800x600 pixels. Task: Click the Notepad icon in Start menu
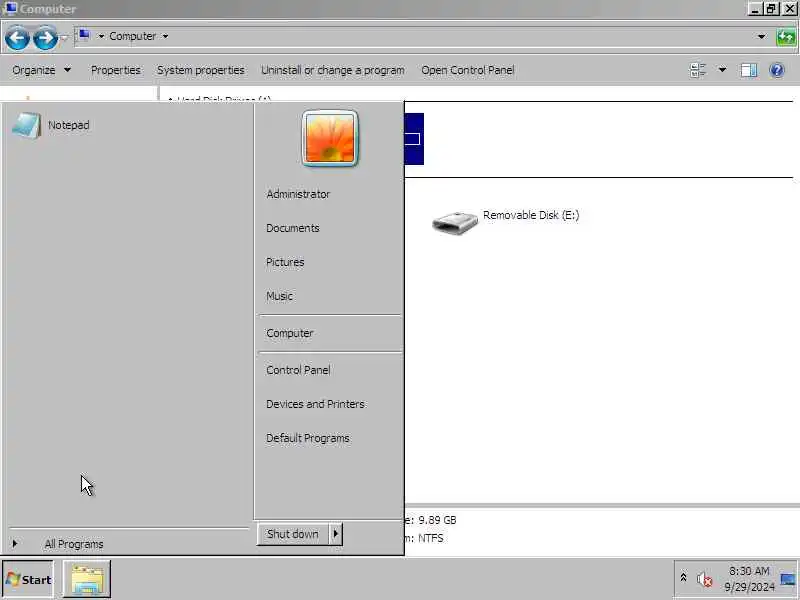click(27, 125)
